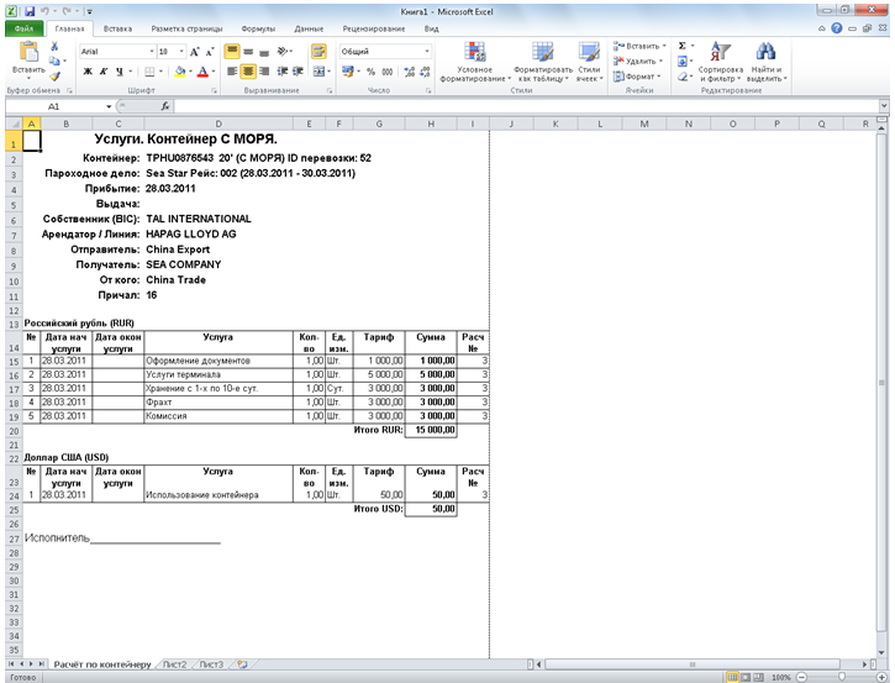Open Найти и выделить dropdown
Screen dimensions: 895x683
(x=766, y=63)
